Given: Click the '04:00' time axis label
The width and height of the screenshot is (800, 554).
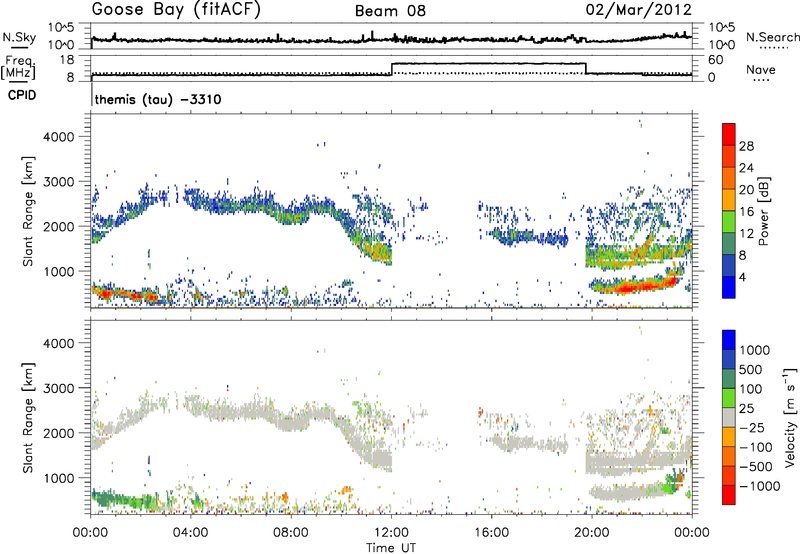Looking at the screenshot, I should click(x=190, y=533).
